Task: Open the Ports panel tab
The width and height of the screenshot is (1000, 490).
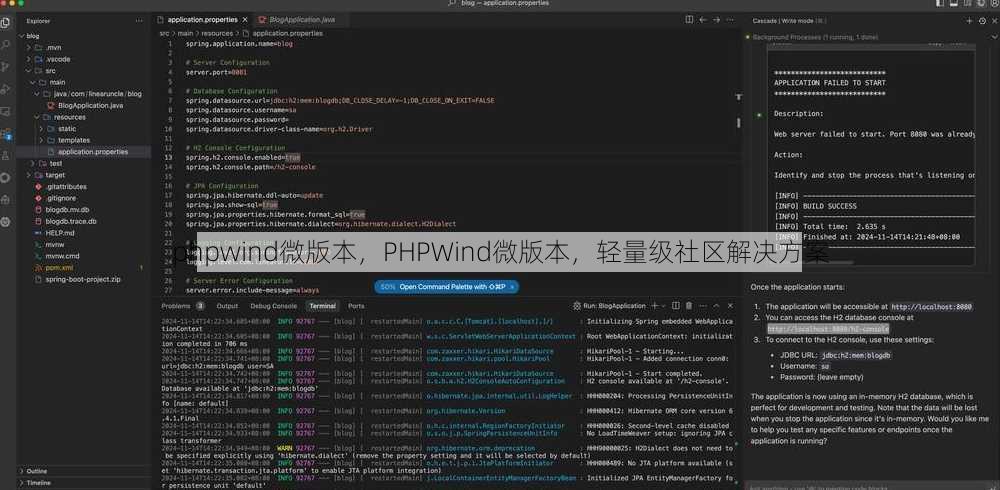Action: tap(356, 306)
